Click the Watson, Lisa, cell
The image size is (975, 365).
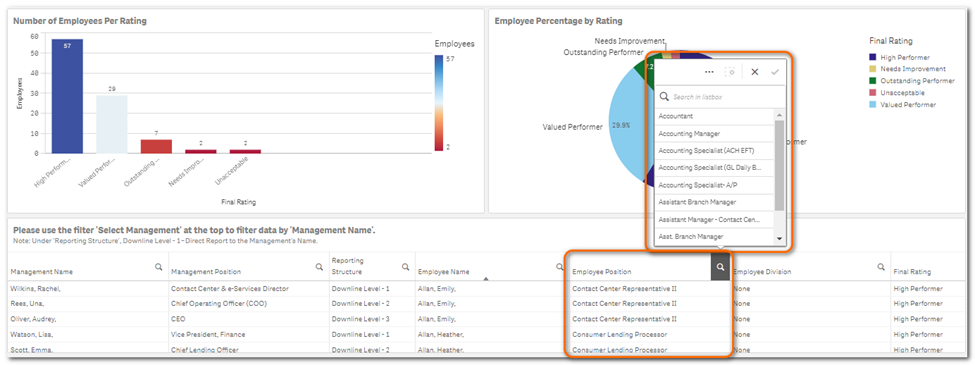(x=87, y=335)
